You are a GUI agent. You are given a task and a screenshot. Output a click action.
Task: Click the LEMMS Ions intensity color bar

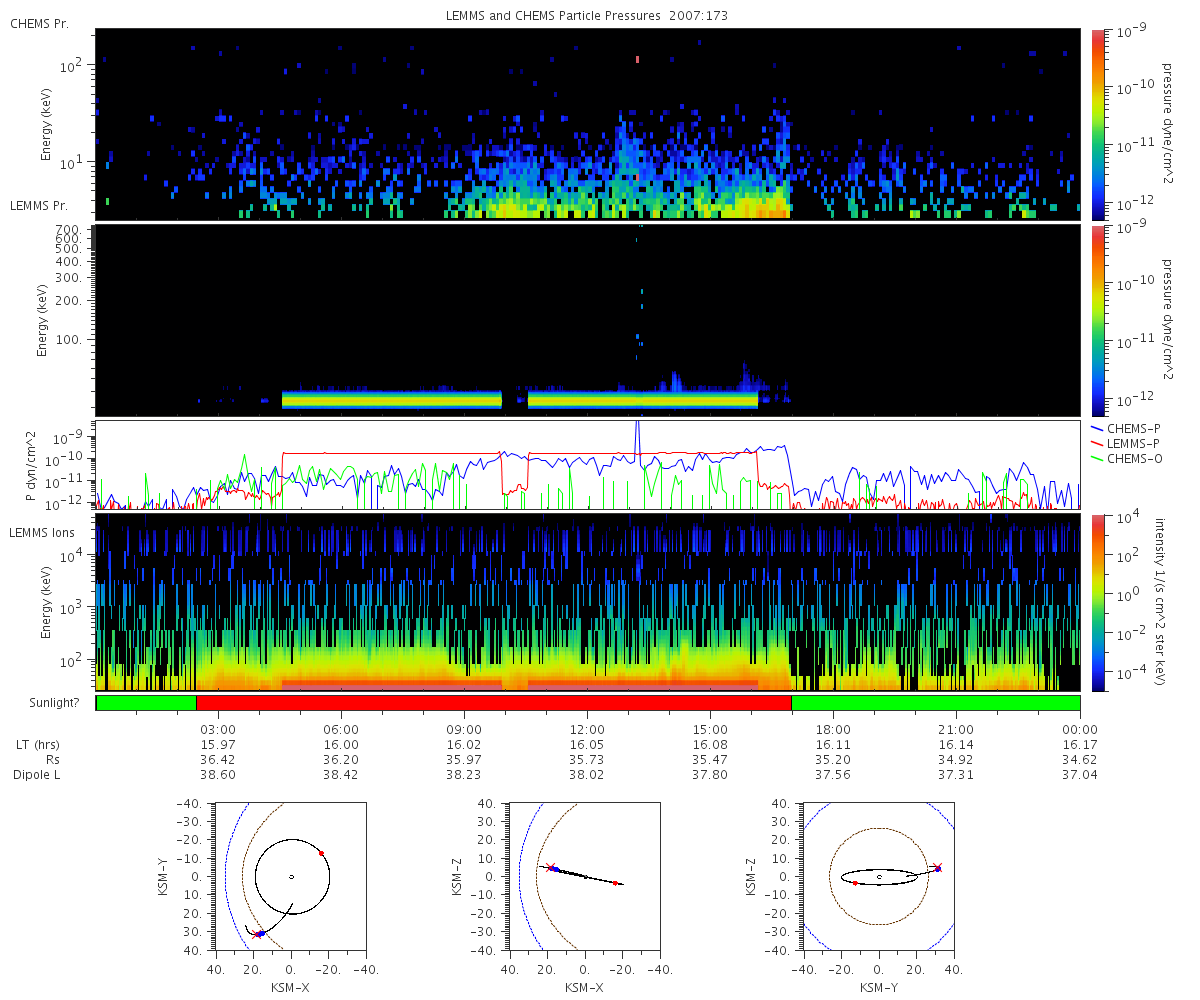(x=1097, y=603)
